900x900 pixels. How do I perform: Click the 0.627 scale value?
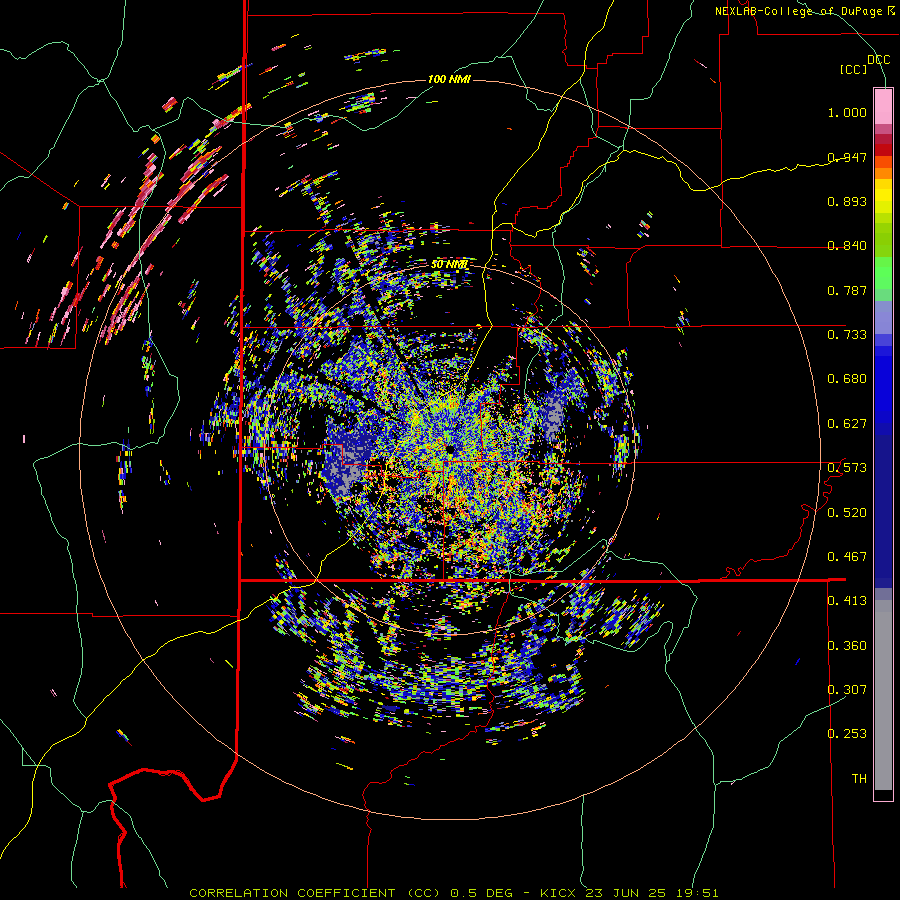point(847,424)
